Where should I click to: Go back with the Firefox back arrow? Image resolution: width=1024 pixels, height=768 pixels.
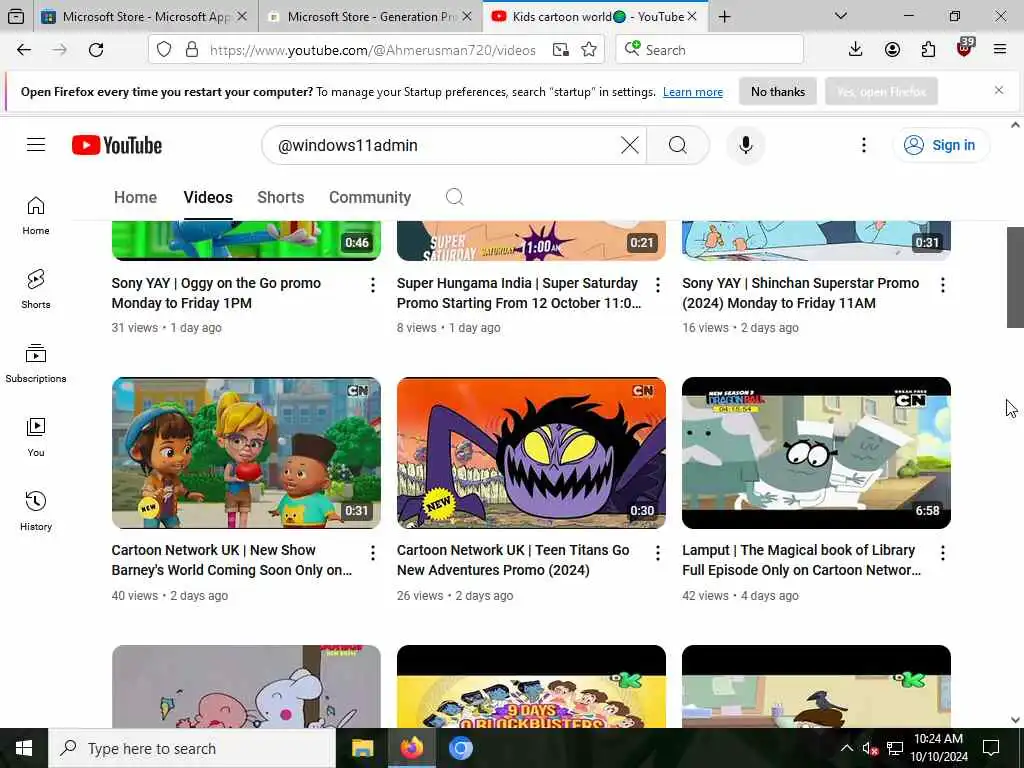click(x=24, y=50)
